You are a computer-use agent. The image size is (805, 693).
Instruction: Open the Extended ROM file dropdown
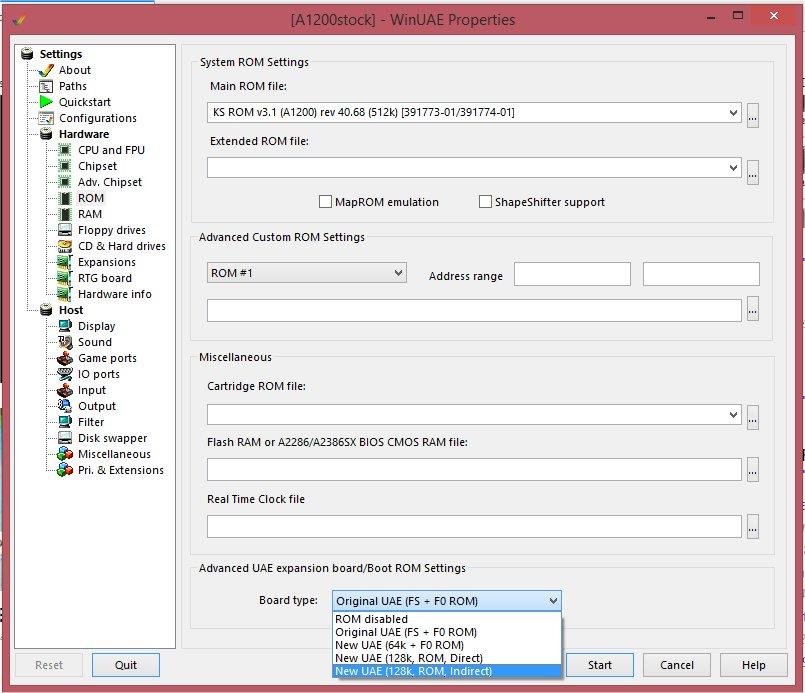point(733,167)
